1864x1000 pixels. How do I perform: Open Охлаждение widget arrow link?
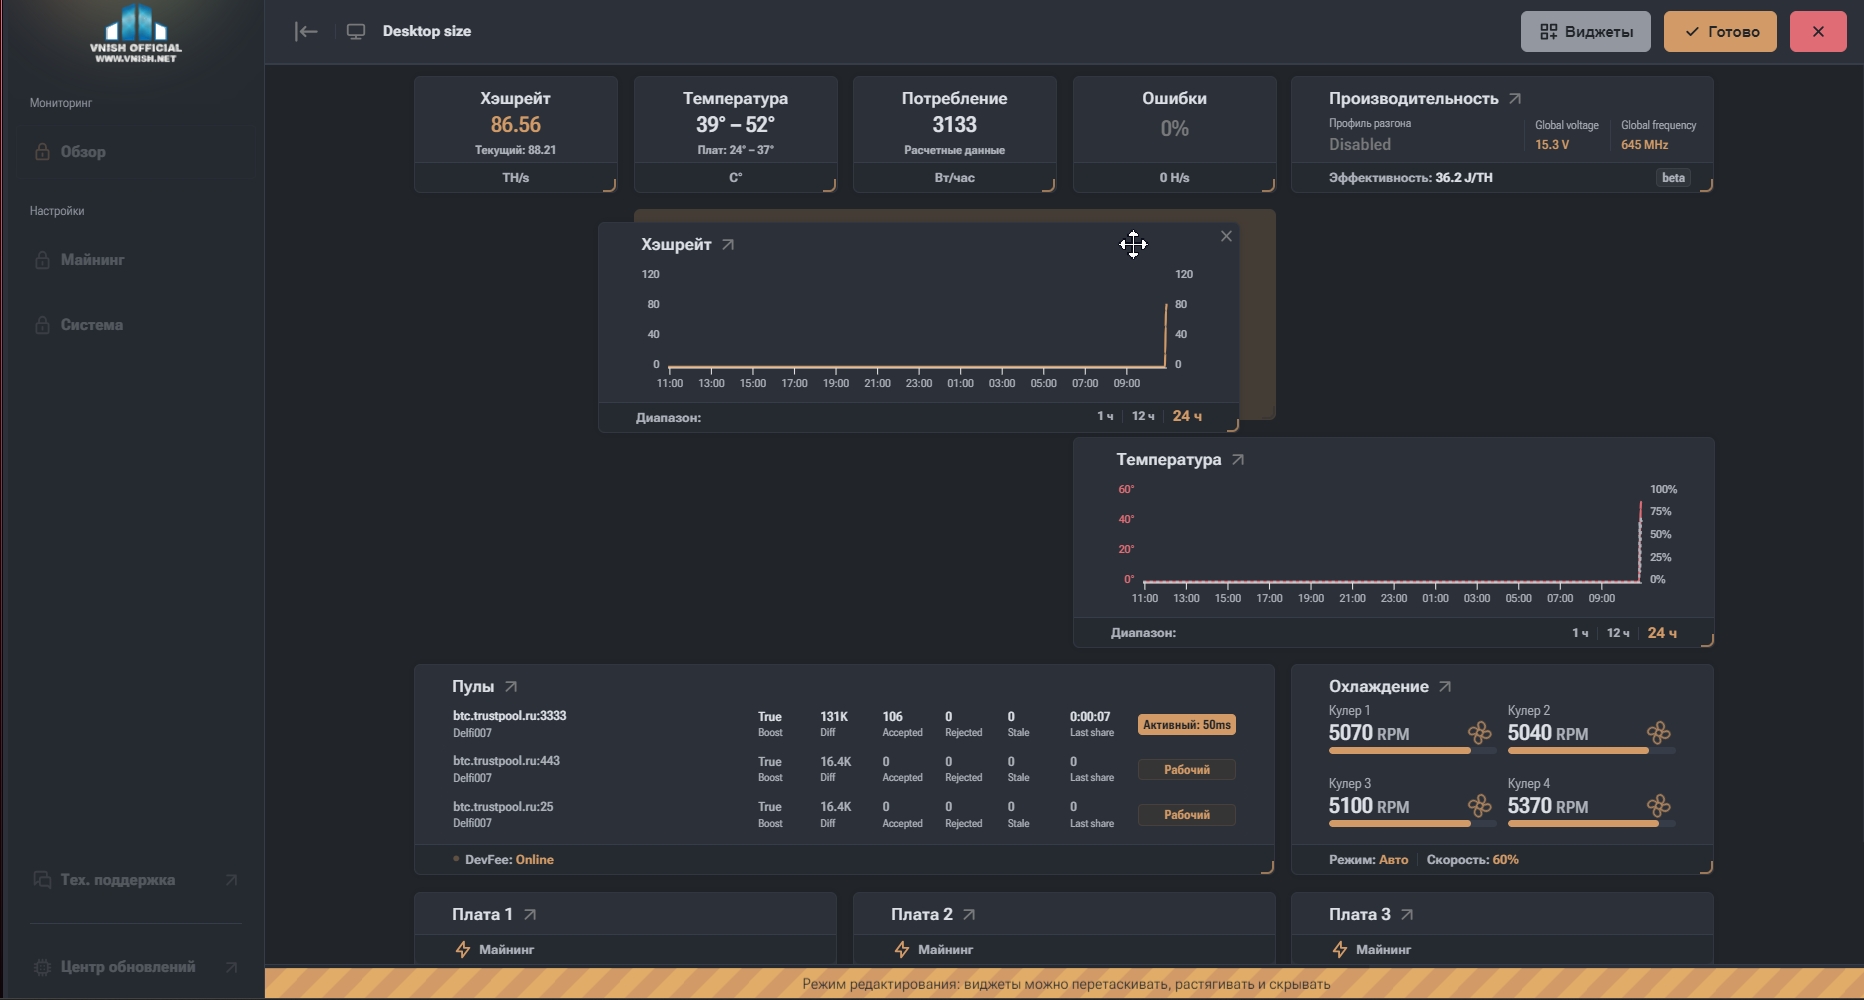[x=1445, y=686]
